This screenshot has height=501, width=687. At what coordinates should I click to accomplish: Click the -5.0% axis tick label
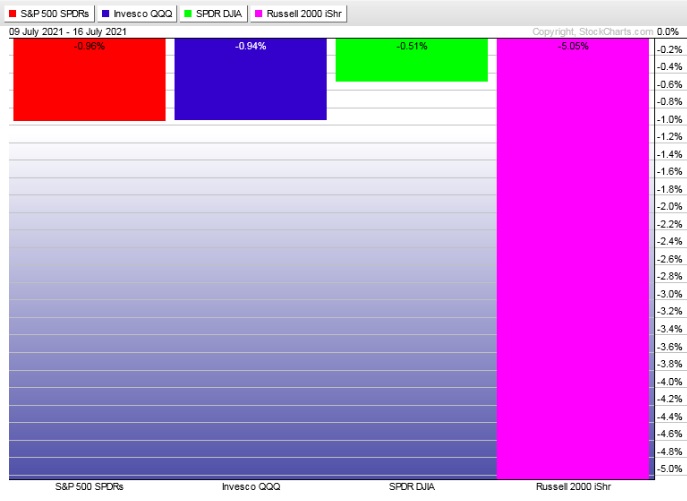669,469
